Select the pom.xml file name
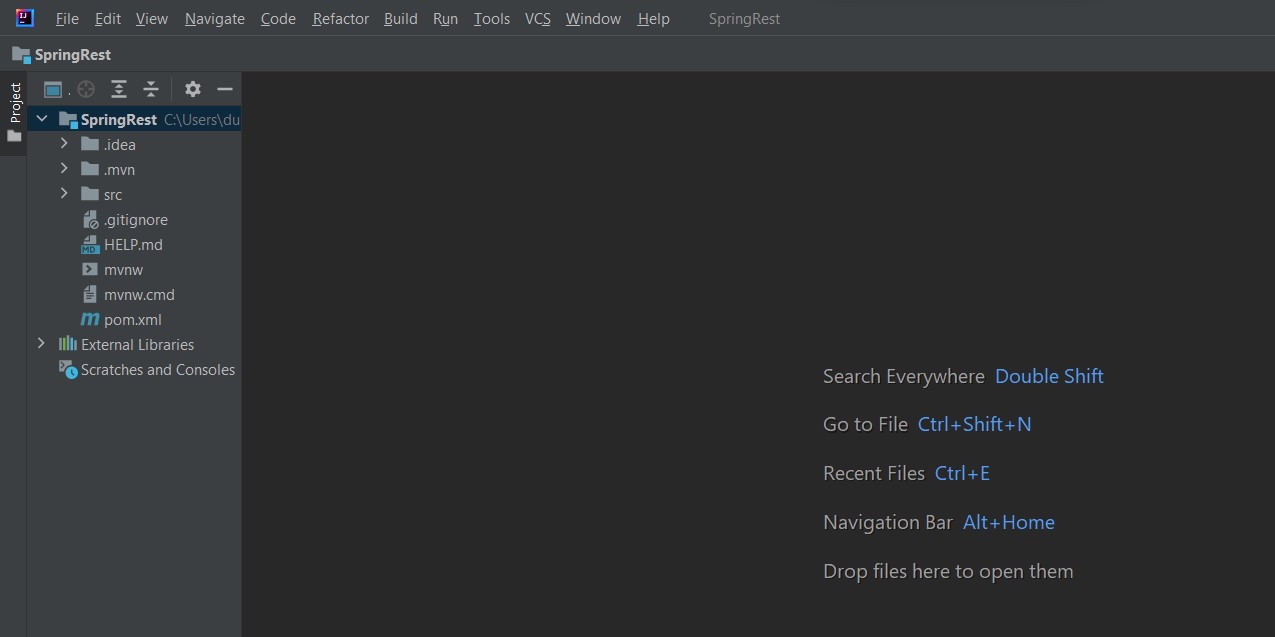Viewport: 1275px width, 637px height. (133, 319)
